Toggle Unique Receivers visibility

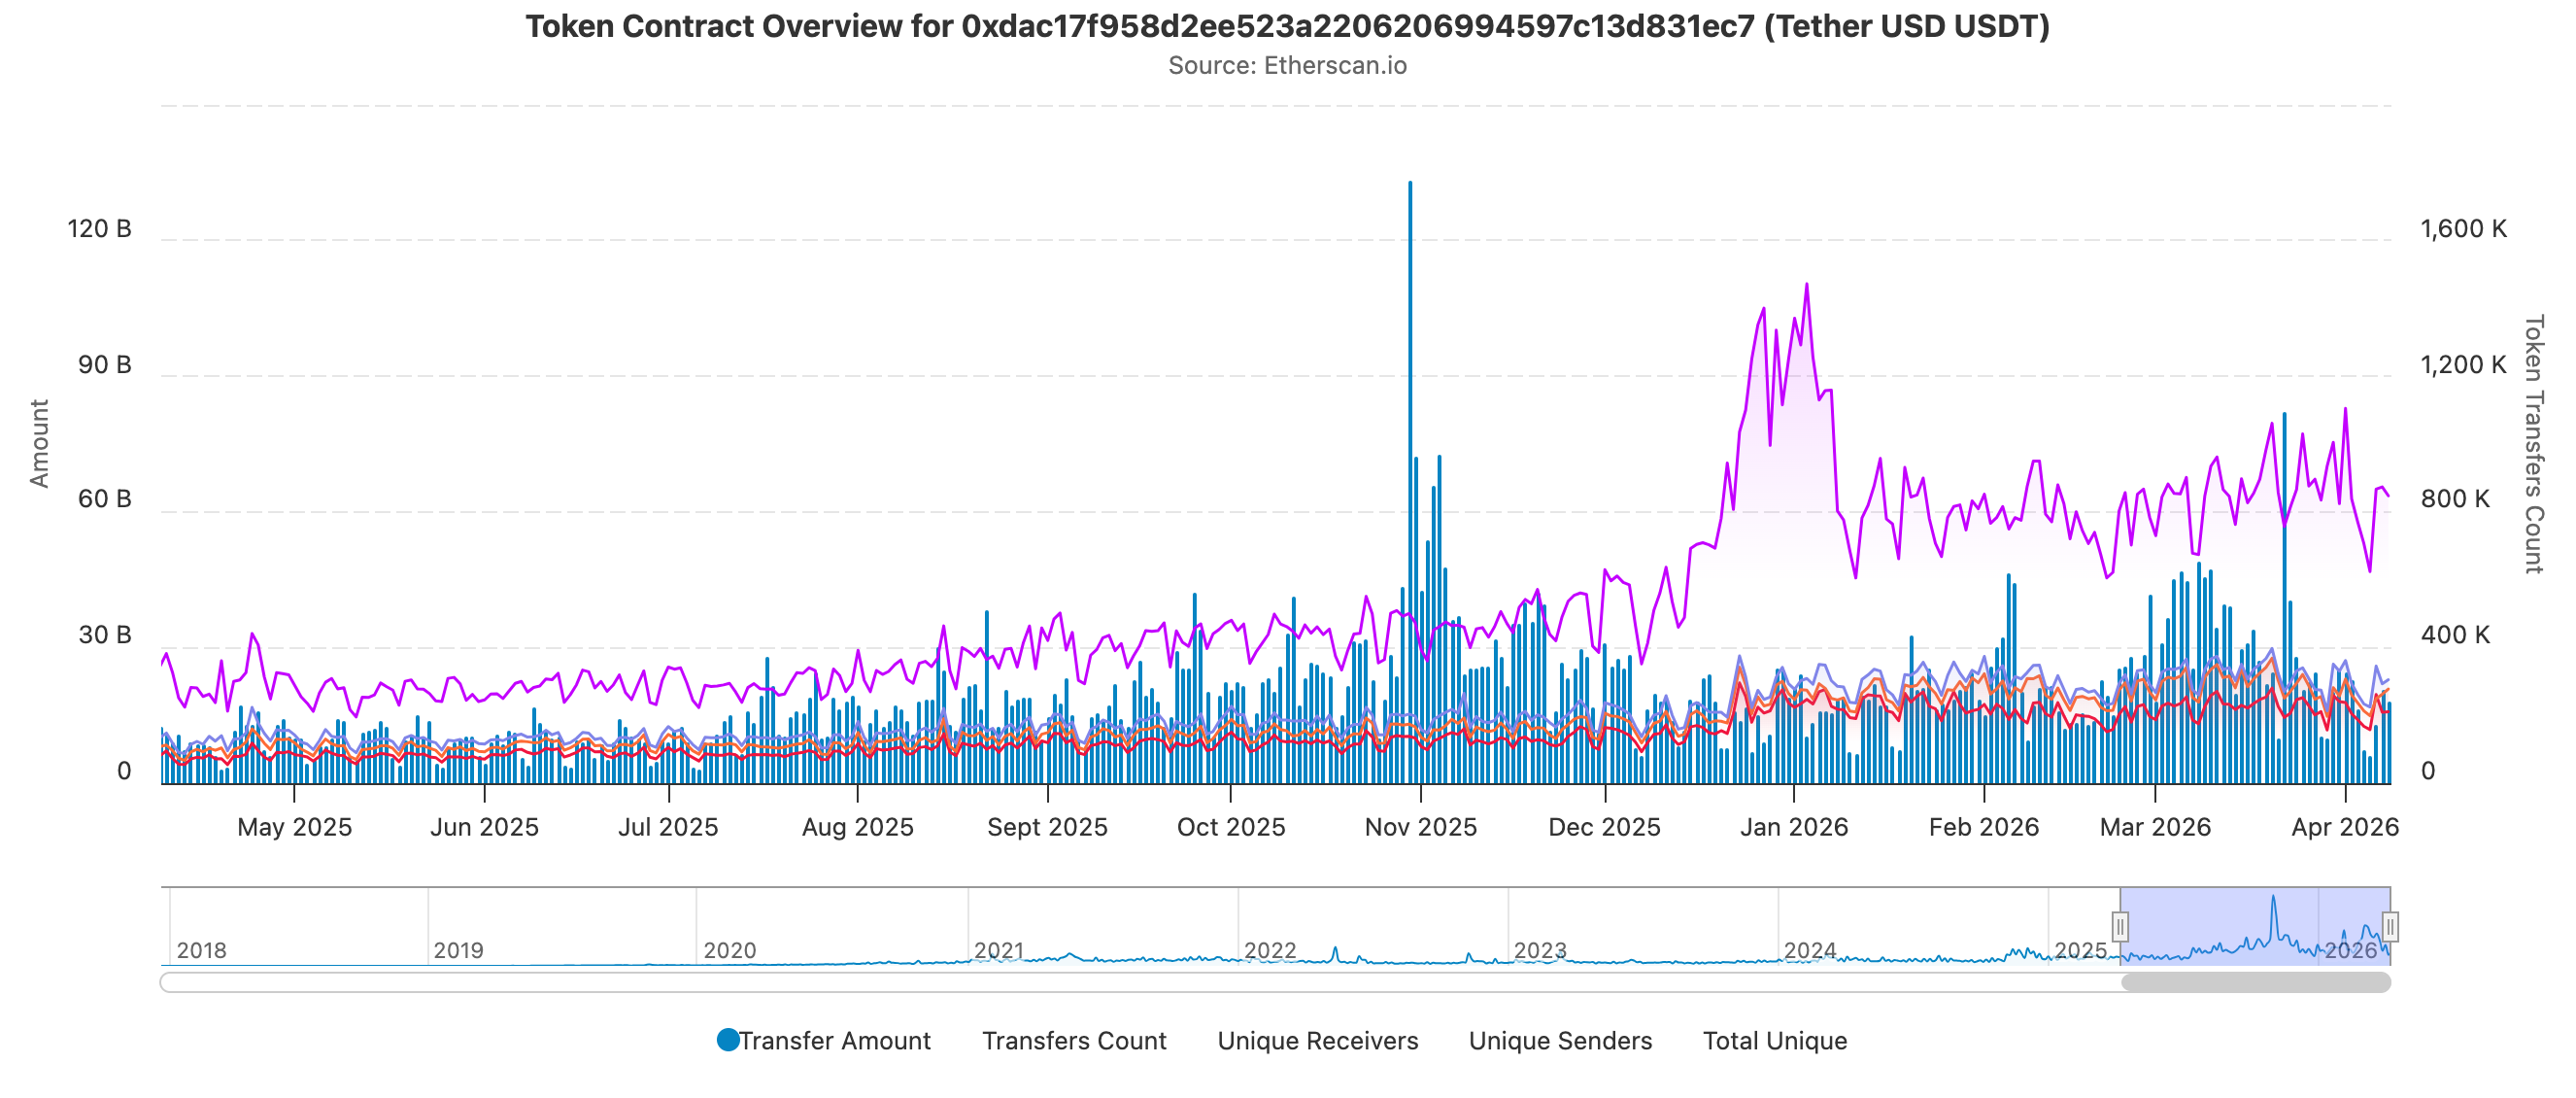[1316, 1040]
